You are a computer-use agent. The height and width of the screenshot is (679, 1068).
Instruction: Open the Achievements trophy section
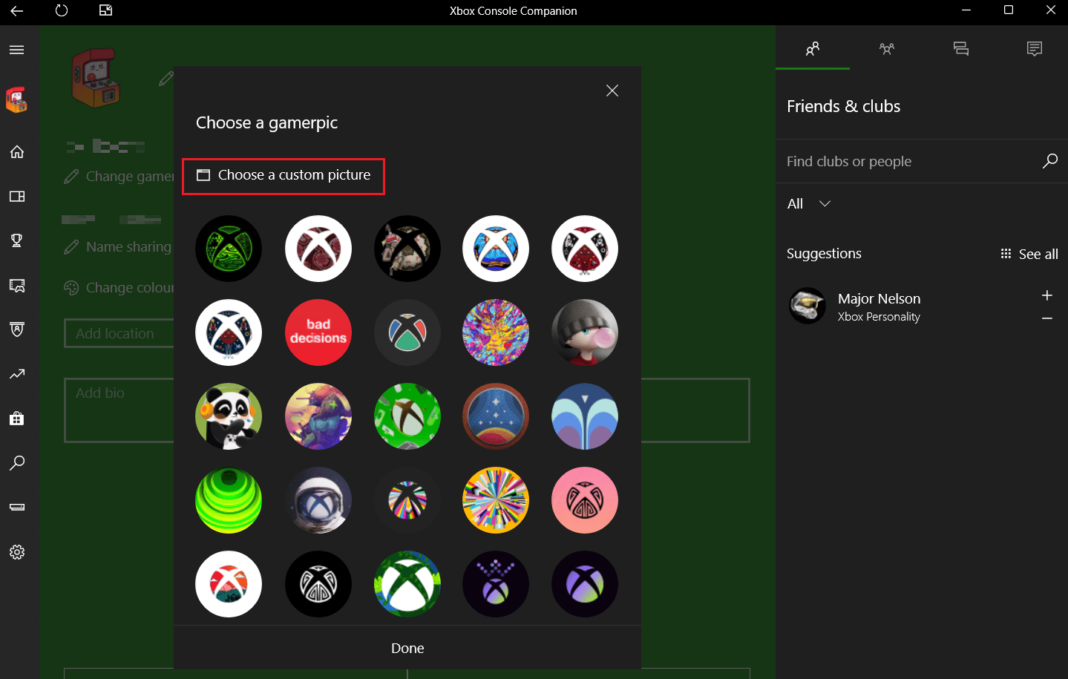pyautogui.click(x=17, y=240)
